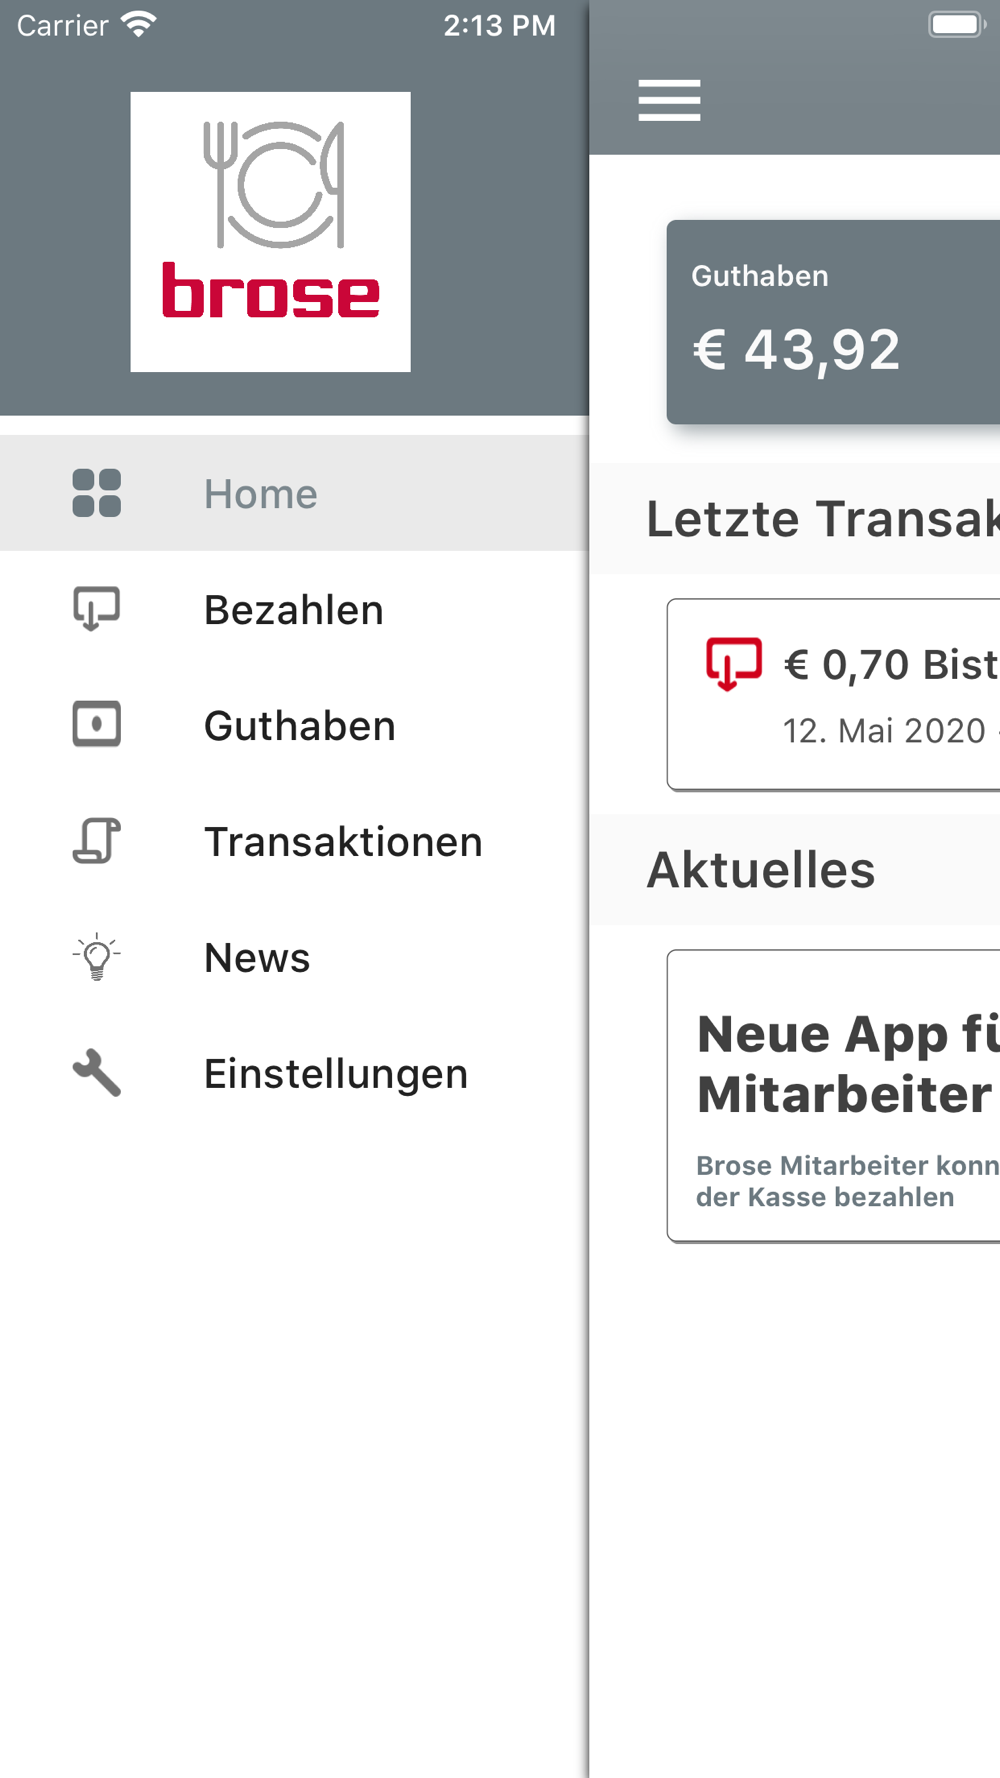Open the Bezahlen menu entry
Image resolution: width=1000 pixels, height=1778 pixels.
pyautogui.click(x=294, y=609)
